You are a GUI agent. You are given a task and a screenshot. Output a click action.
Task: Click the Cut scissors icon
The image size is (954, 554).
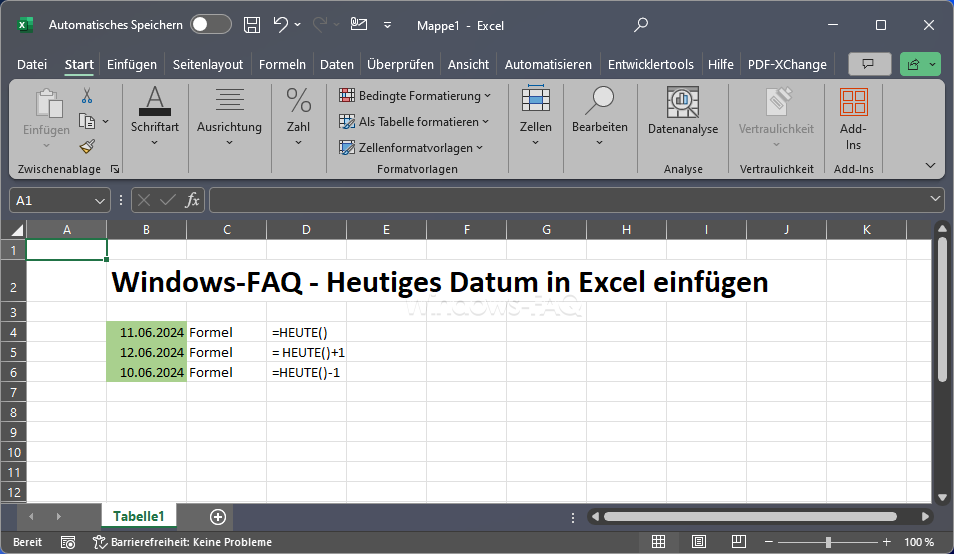coord(87,95)
